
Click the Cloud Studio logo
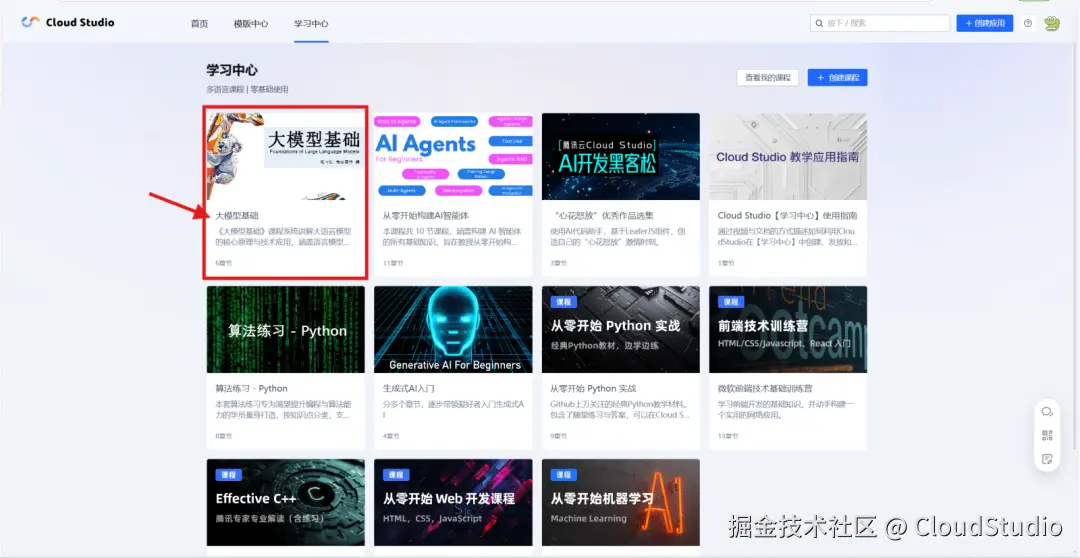[68, 22]
